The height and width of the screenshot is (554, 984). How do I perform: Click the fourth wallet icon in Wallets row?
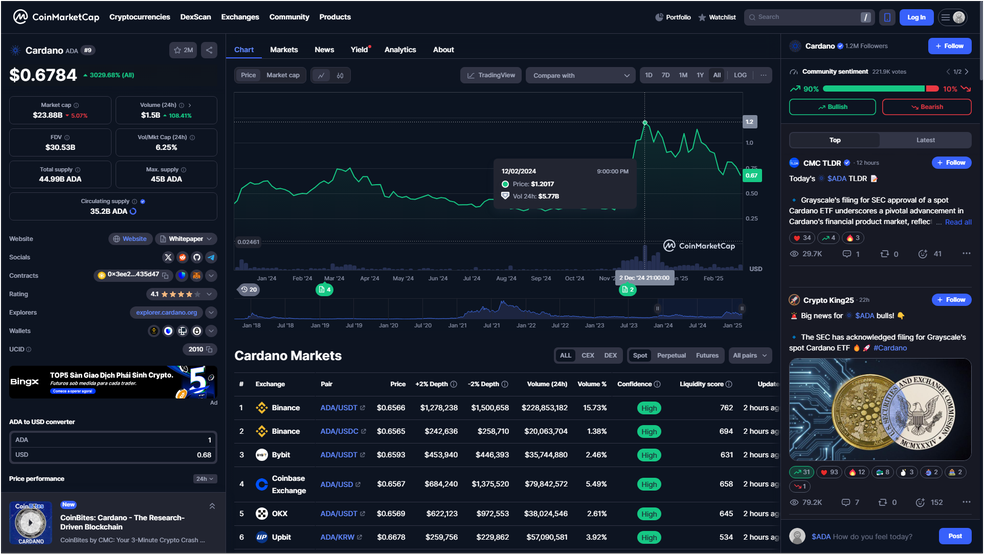(x=197, y=331)
